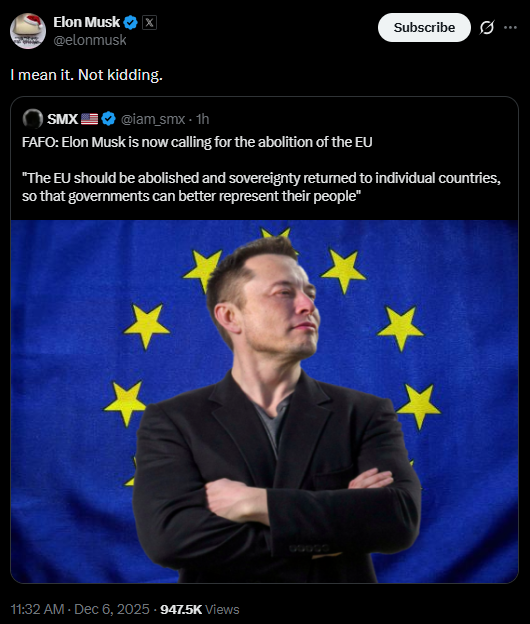
Task: Open the @elonmusk handle link
Action: point(90,40)
